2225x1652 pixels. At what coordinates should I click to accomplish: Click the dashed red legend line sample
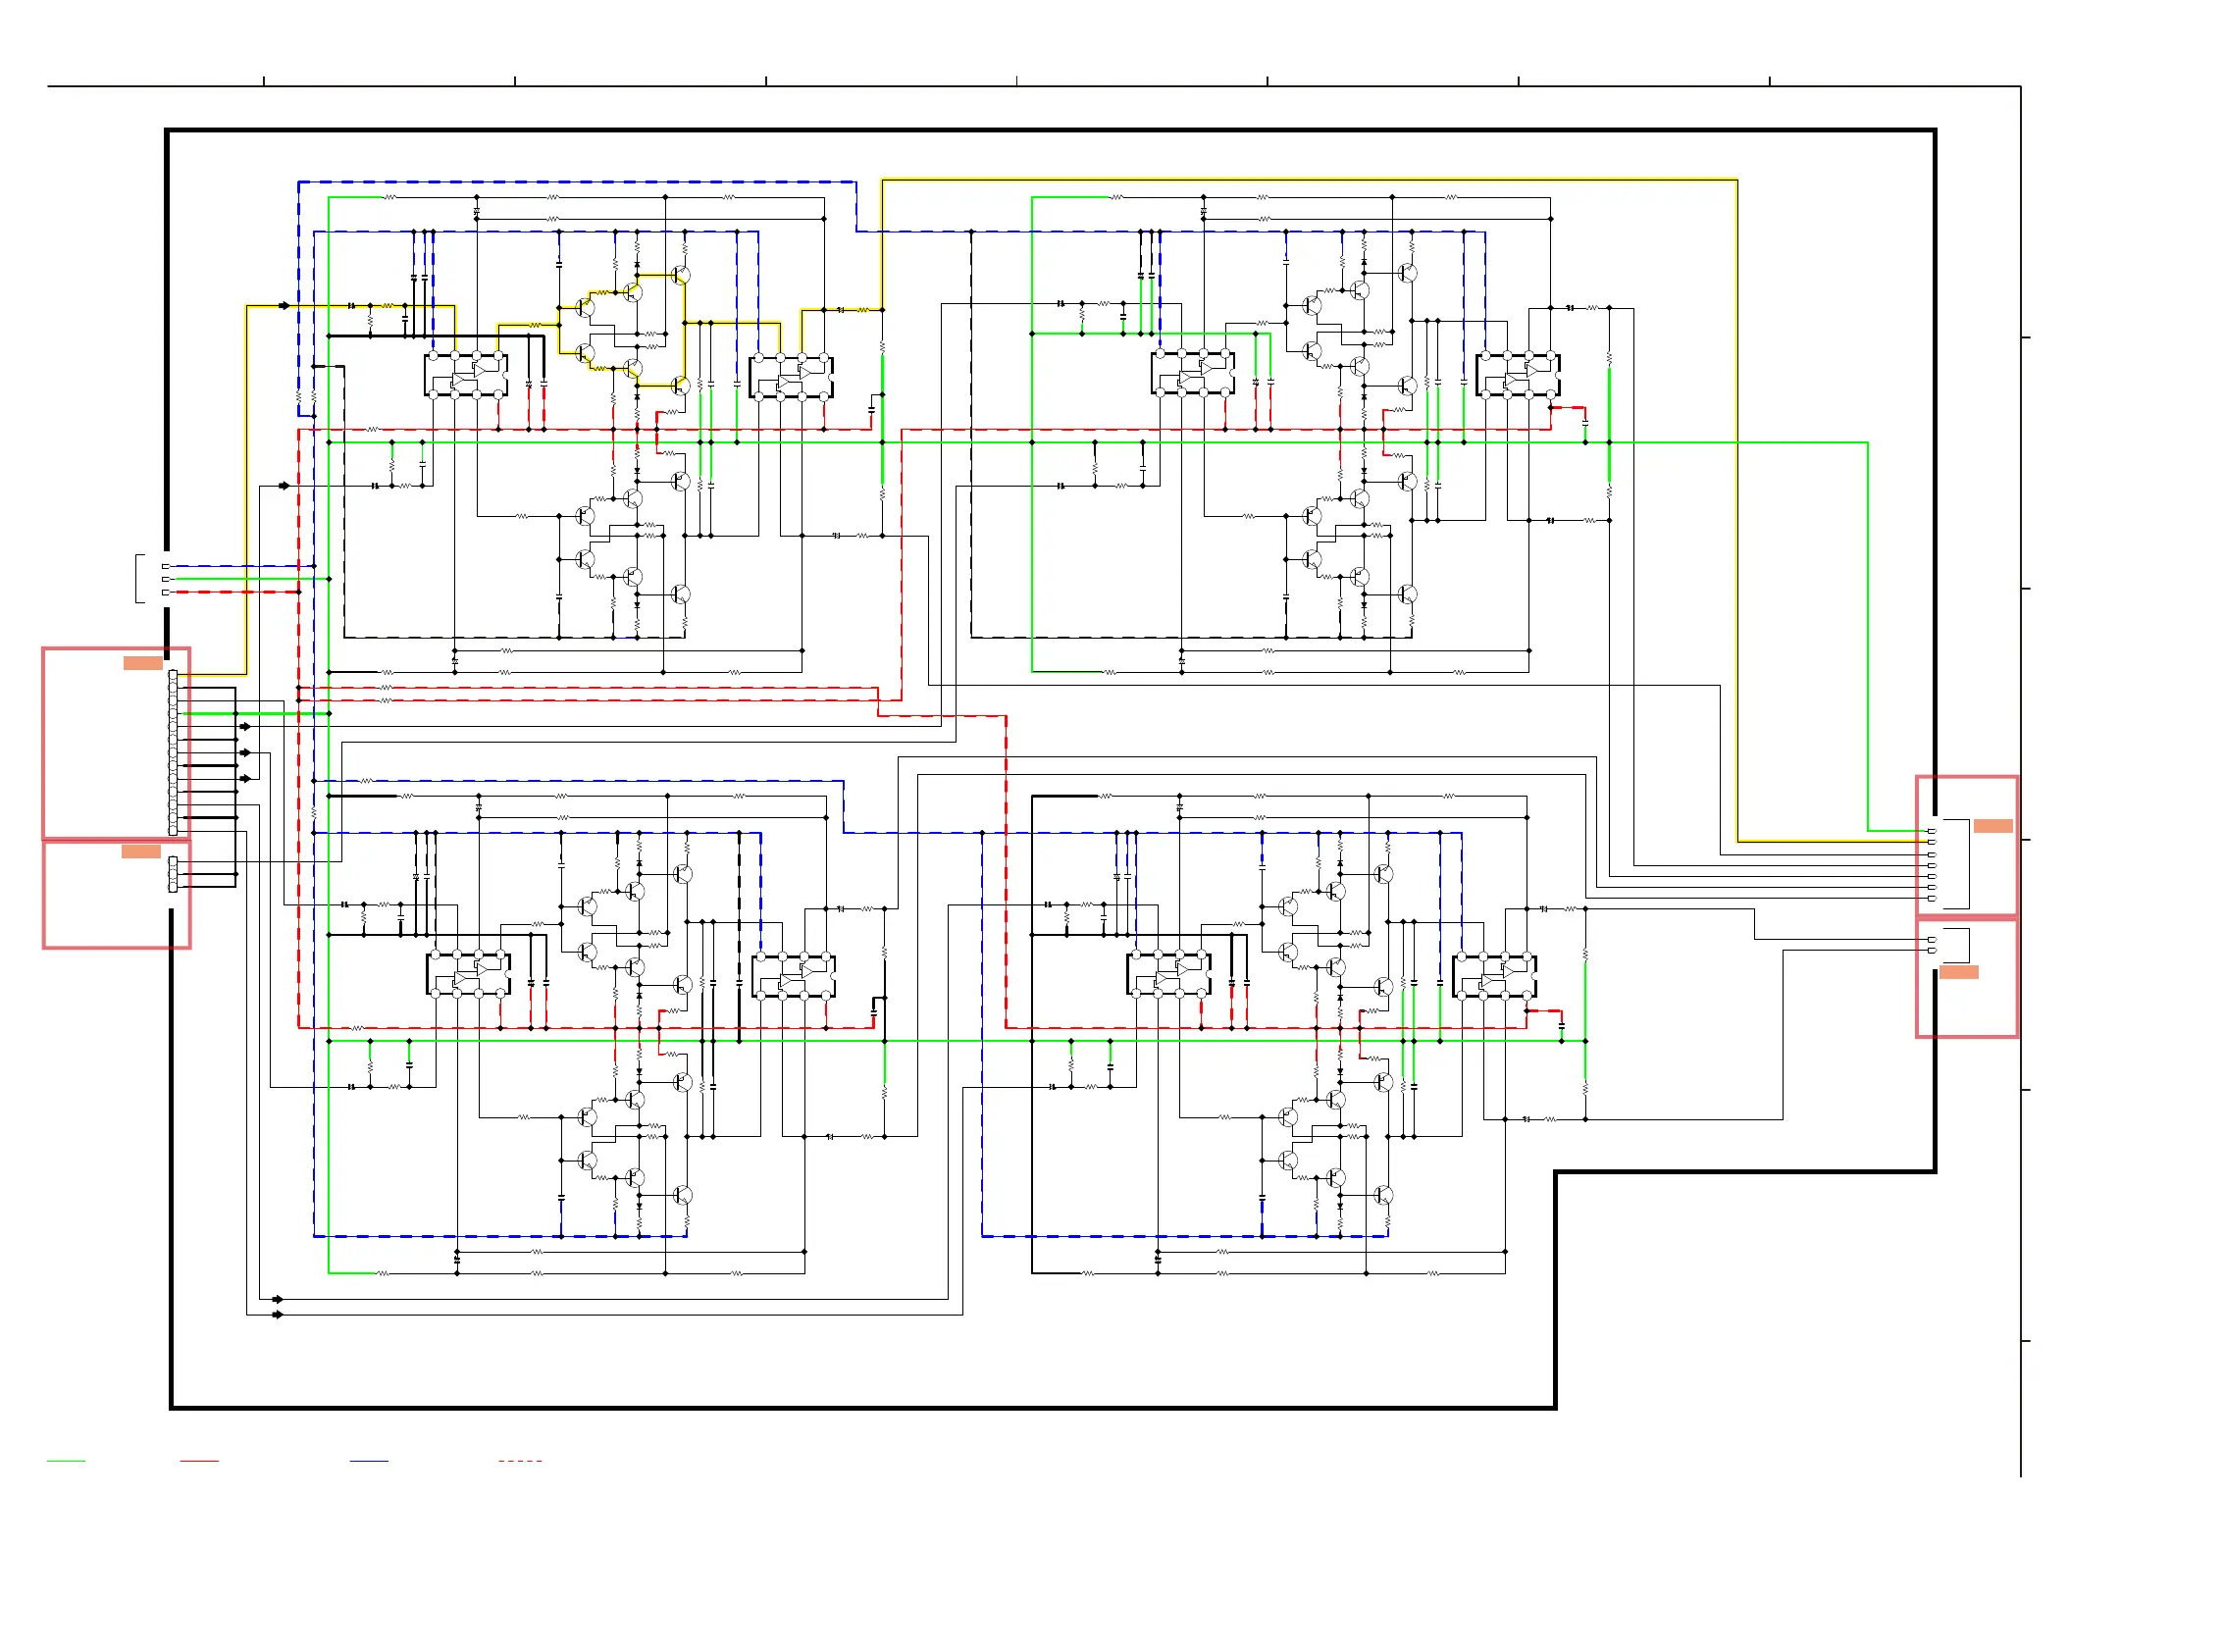[x=520, y=1461]
